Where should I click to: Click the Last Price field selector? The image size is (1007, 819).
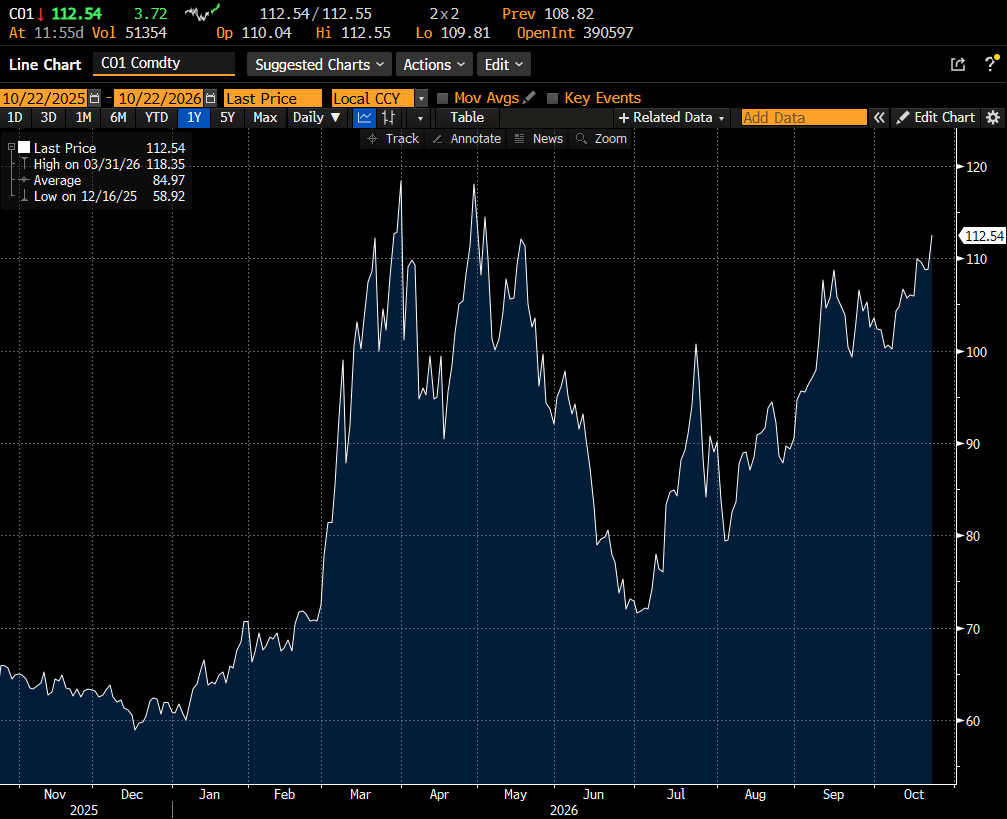(272, 98)
